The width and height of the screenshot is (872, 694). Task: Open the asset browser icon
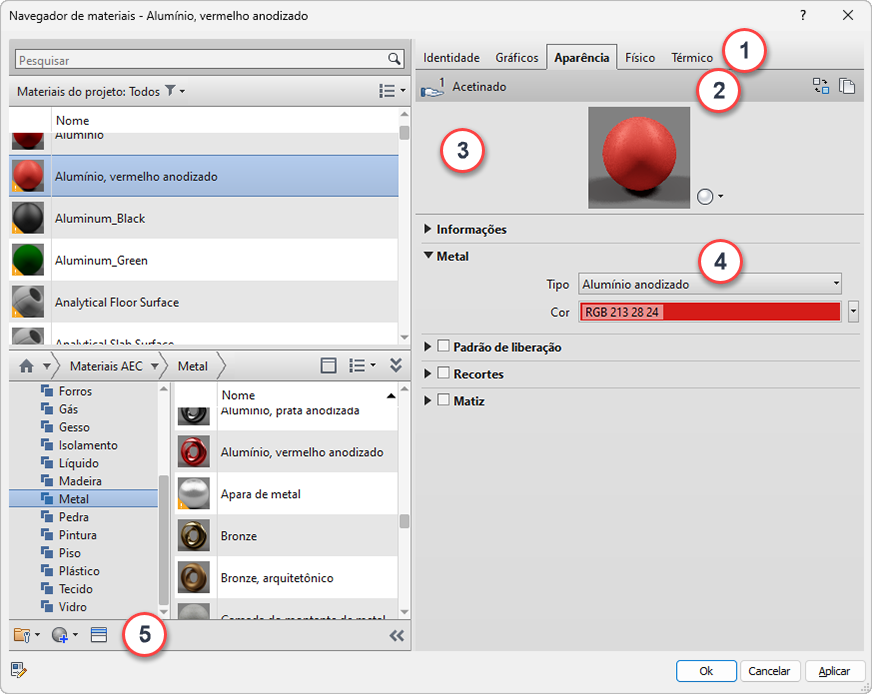pyautogui.click(x=99, y=635)
